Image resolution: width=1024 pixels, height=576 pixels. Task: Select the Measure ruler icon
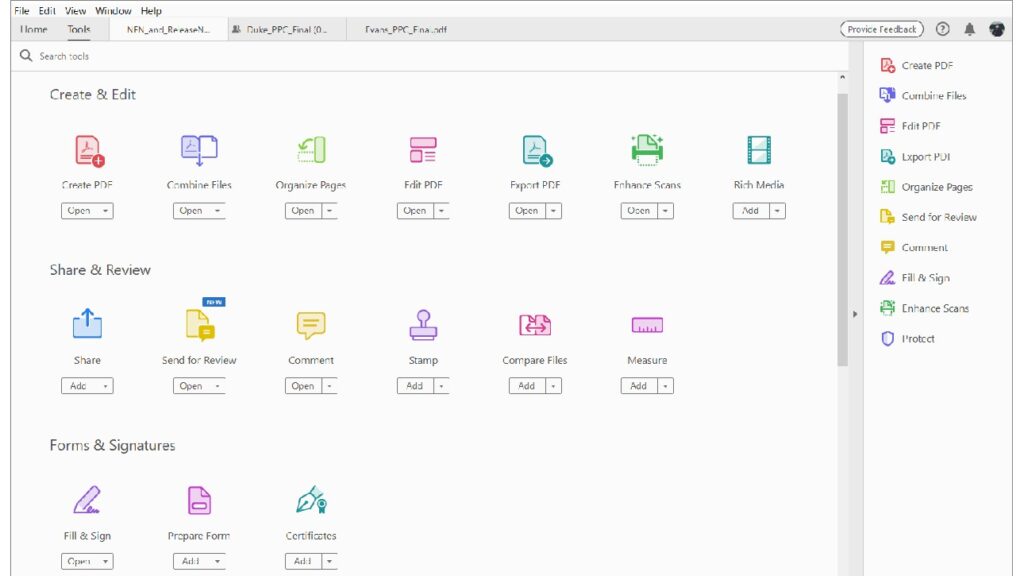click(647, 325)
